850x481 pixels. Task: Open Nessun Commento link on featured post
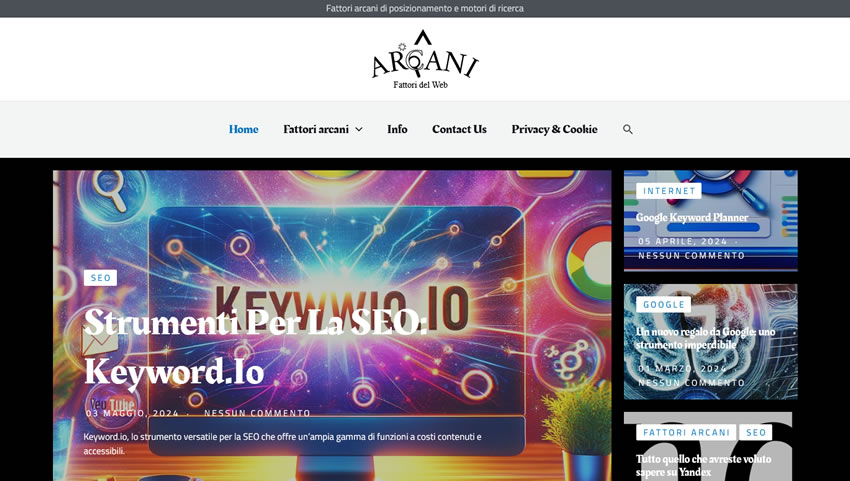pyautogui.click(x=257, y=413)
